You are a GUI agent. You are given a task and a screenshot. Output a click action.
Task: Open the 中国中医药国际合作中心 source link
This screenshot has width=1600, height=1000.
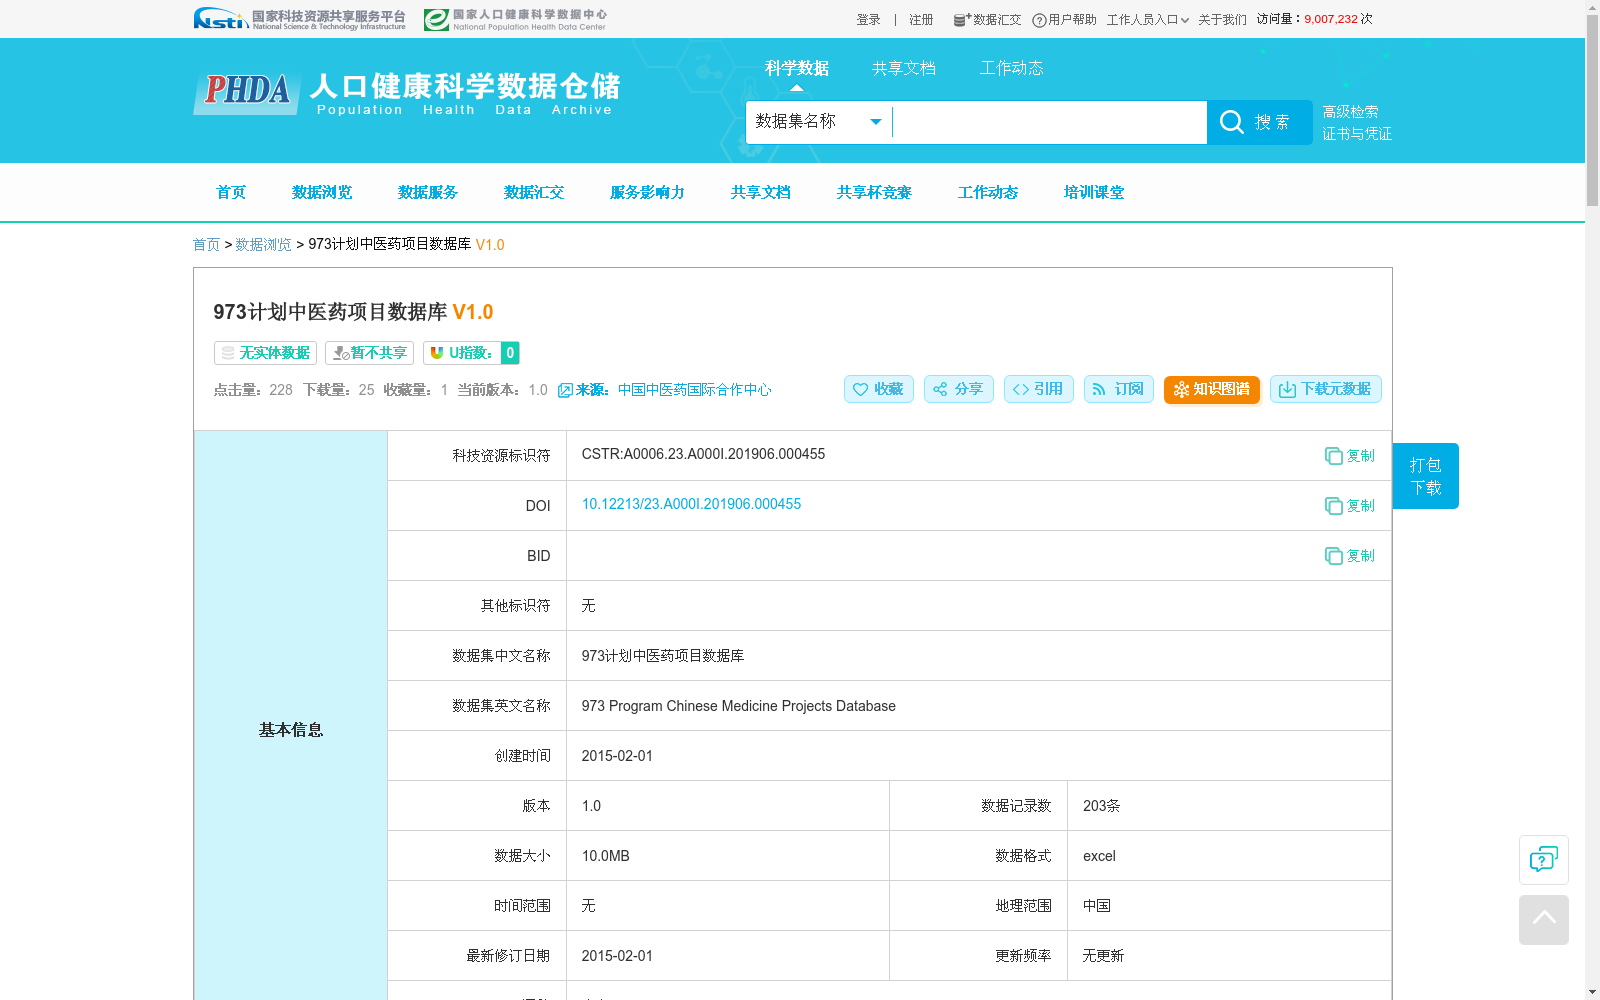coord(694,390)
